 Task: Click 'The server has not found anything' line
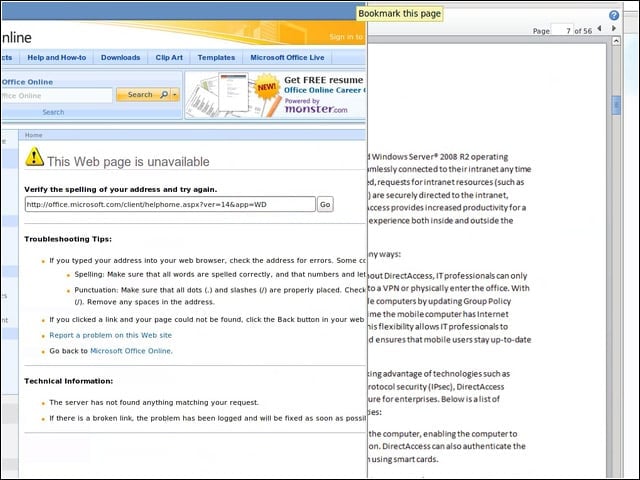[x=154, y=402]
